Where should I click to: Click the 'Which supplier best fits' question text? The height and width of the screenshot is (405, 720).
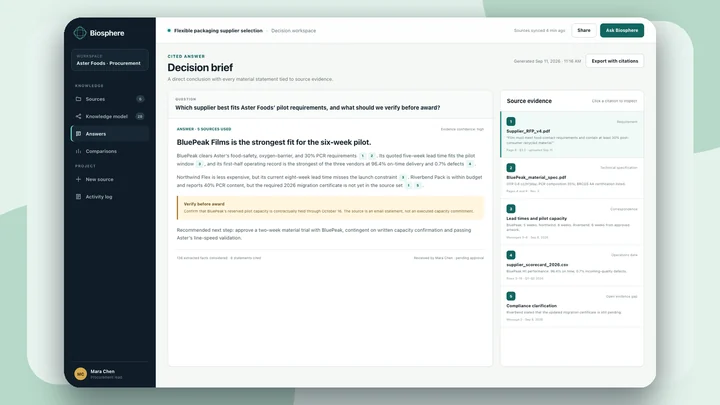coord(307,107)
